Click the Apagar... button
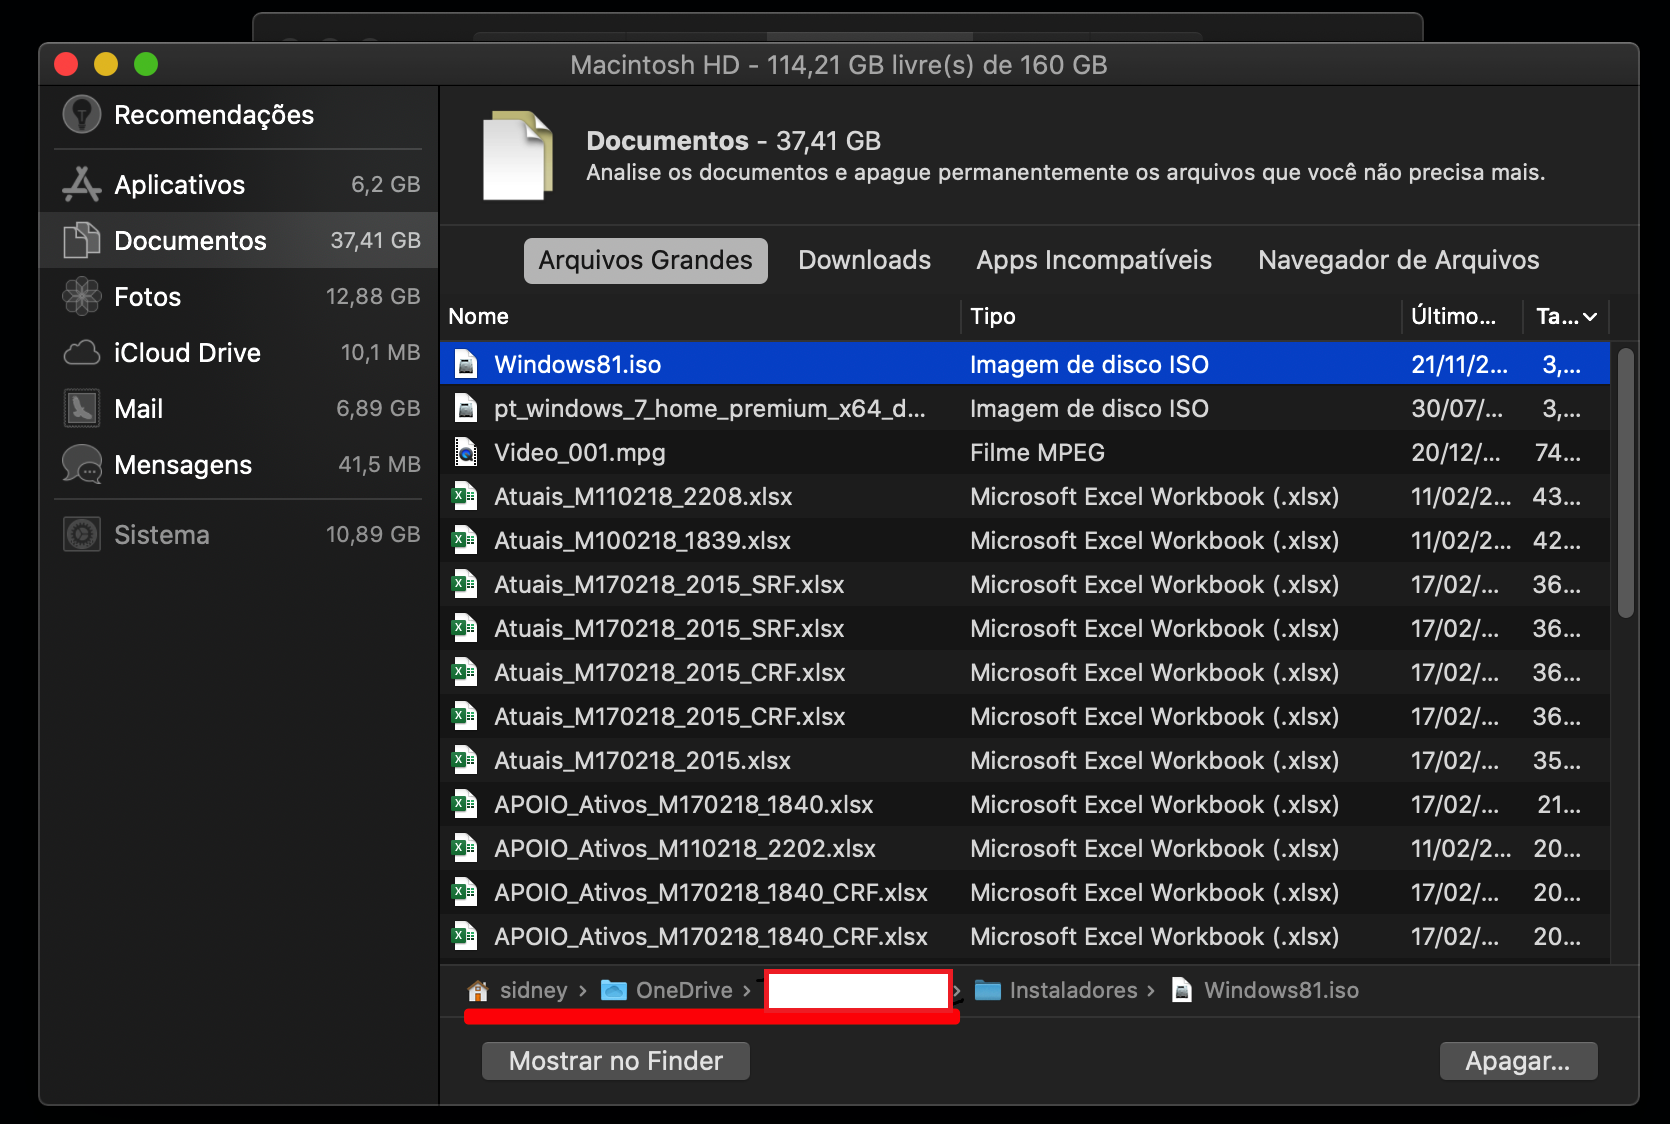 1518,1061
